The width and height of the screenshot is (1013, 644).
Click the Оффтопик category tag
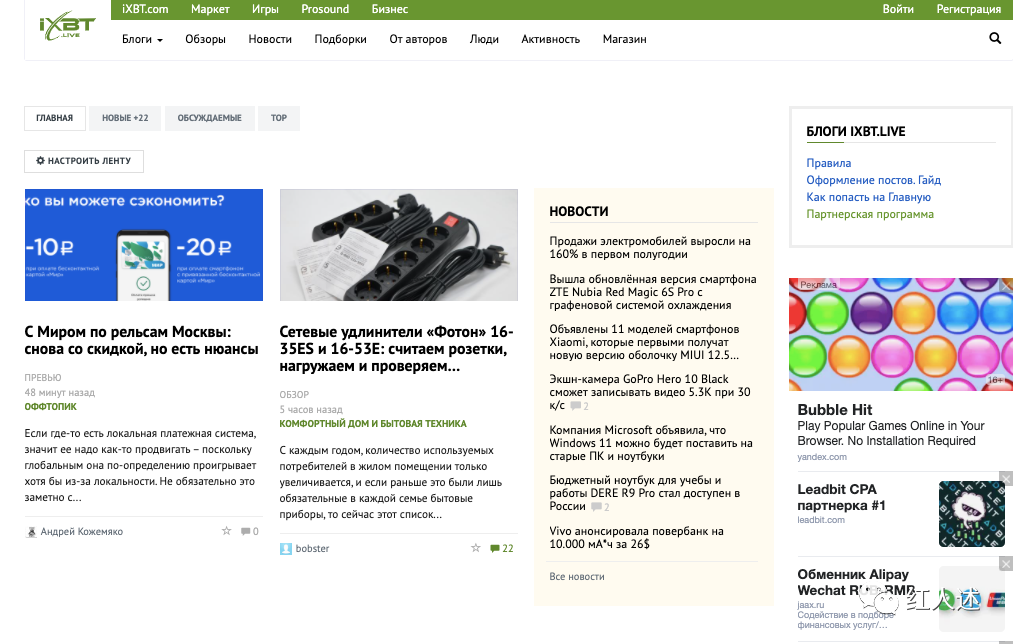click(50, 407)
